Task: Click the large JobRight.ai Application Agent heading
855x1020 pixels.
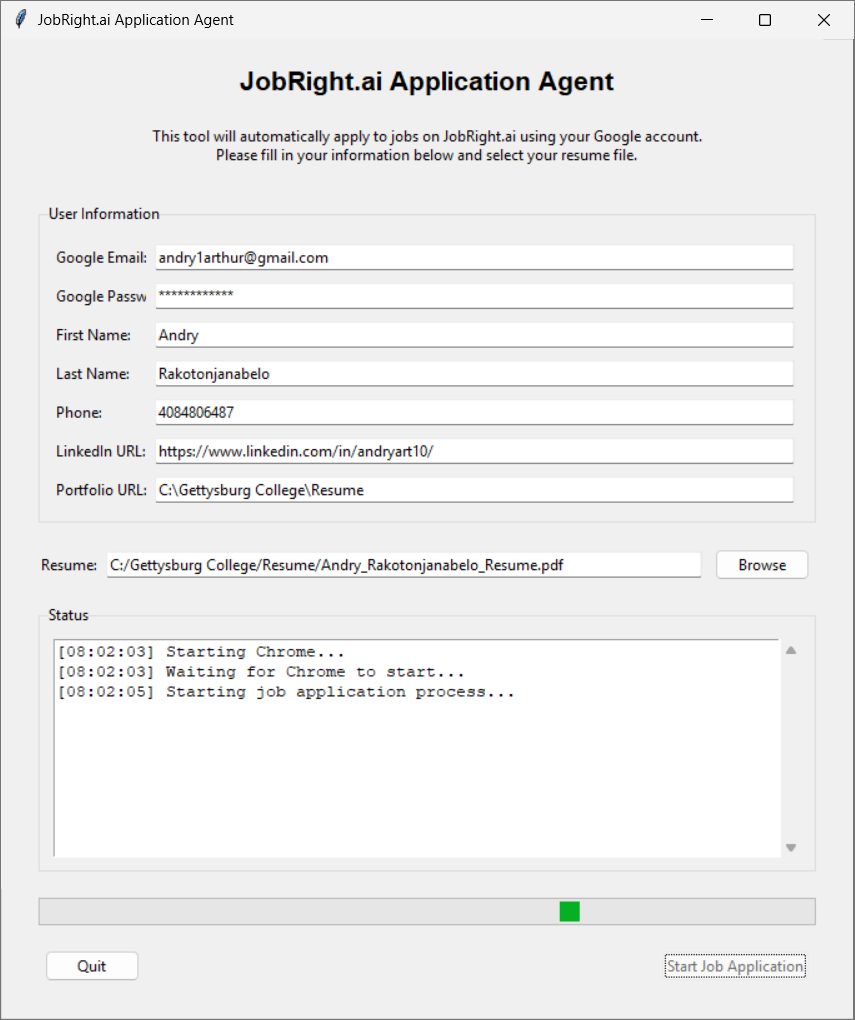Action: (427, 81)
